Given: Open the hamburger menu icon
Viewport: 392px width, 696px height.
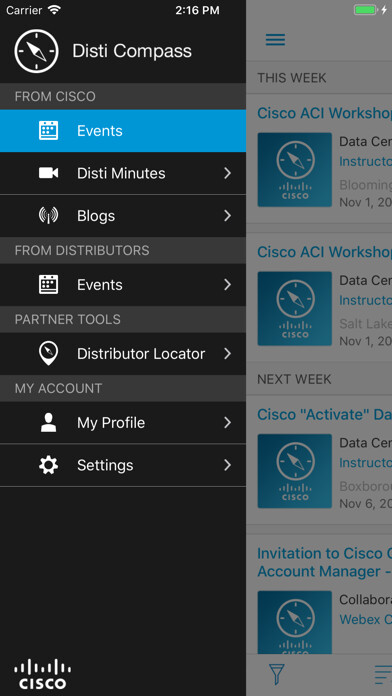Looking at the screenshot, I should coord(275,40).
